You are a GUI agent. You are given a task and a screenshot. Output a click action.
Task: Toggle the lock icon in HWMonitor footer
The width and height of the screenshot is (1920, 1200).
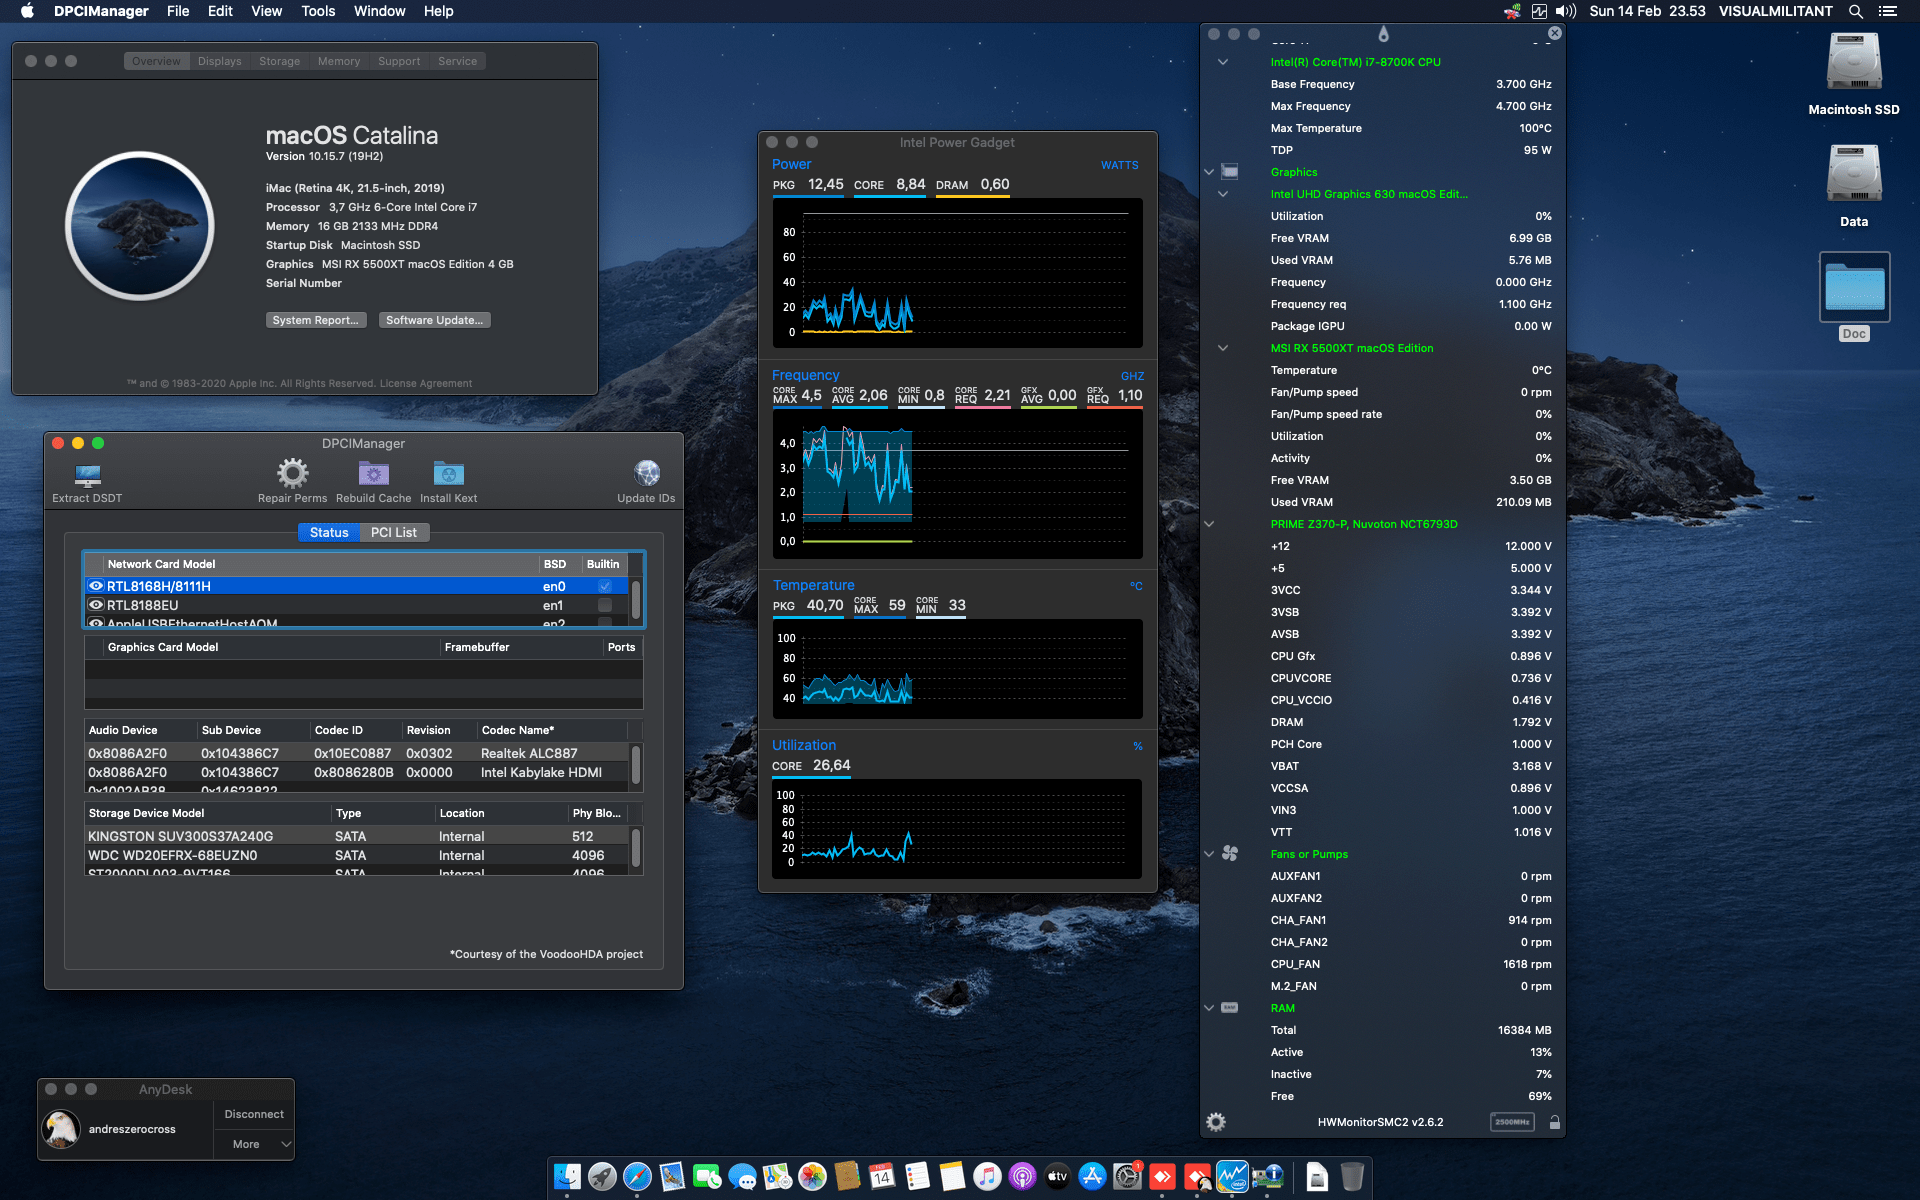pyautogui.click(x=1555, y=1122)
